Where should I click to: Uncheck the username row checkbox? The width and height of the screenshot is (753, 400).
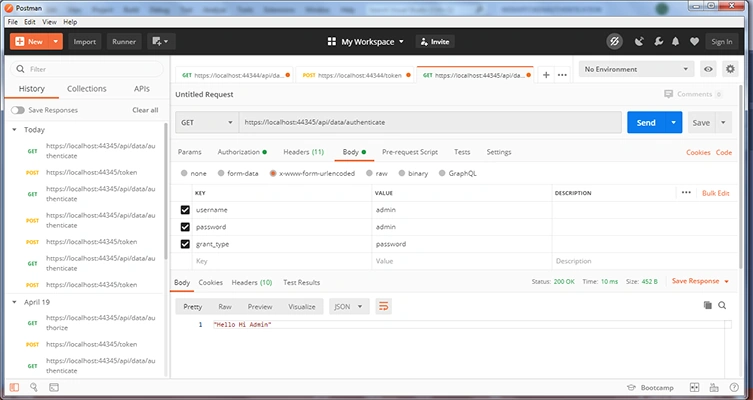[x=185, y=210]
